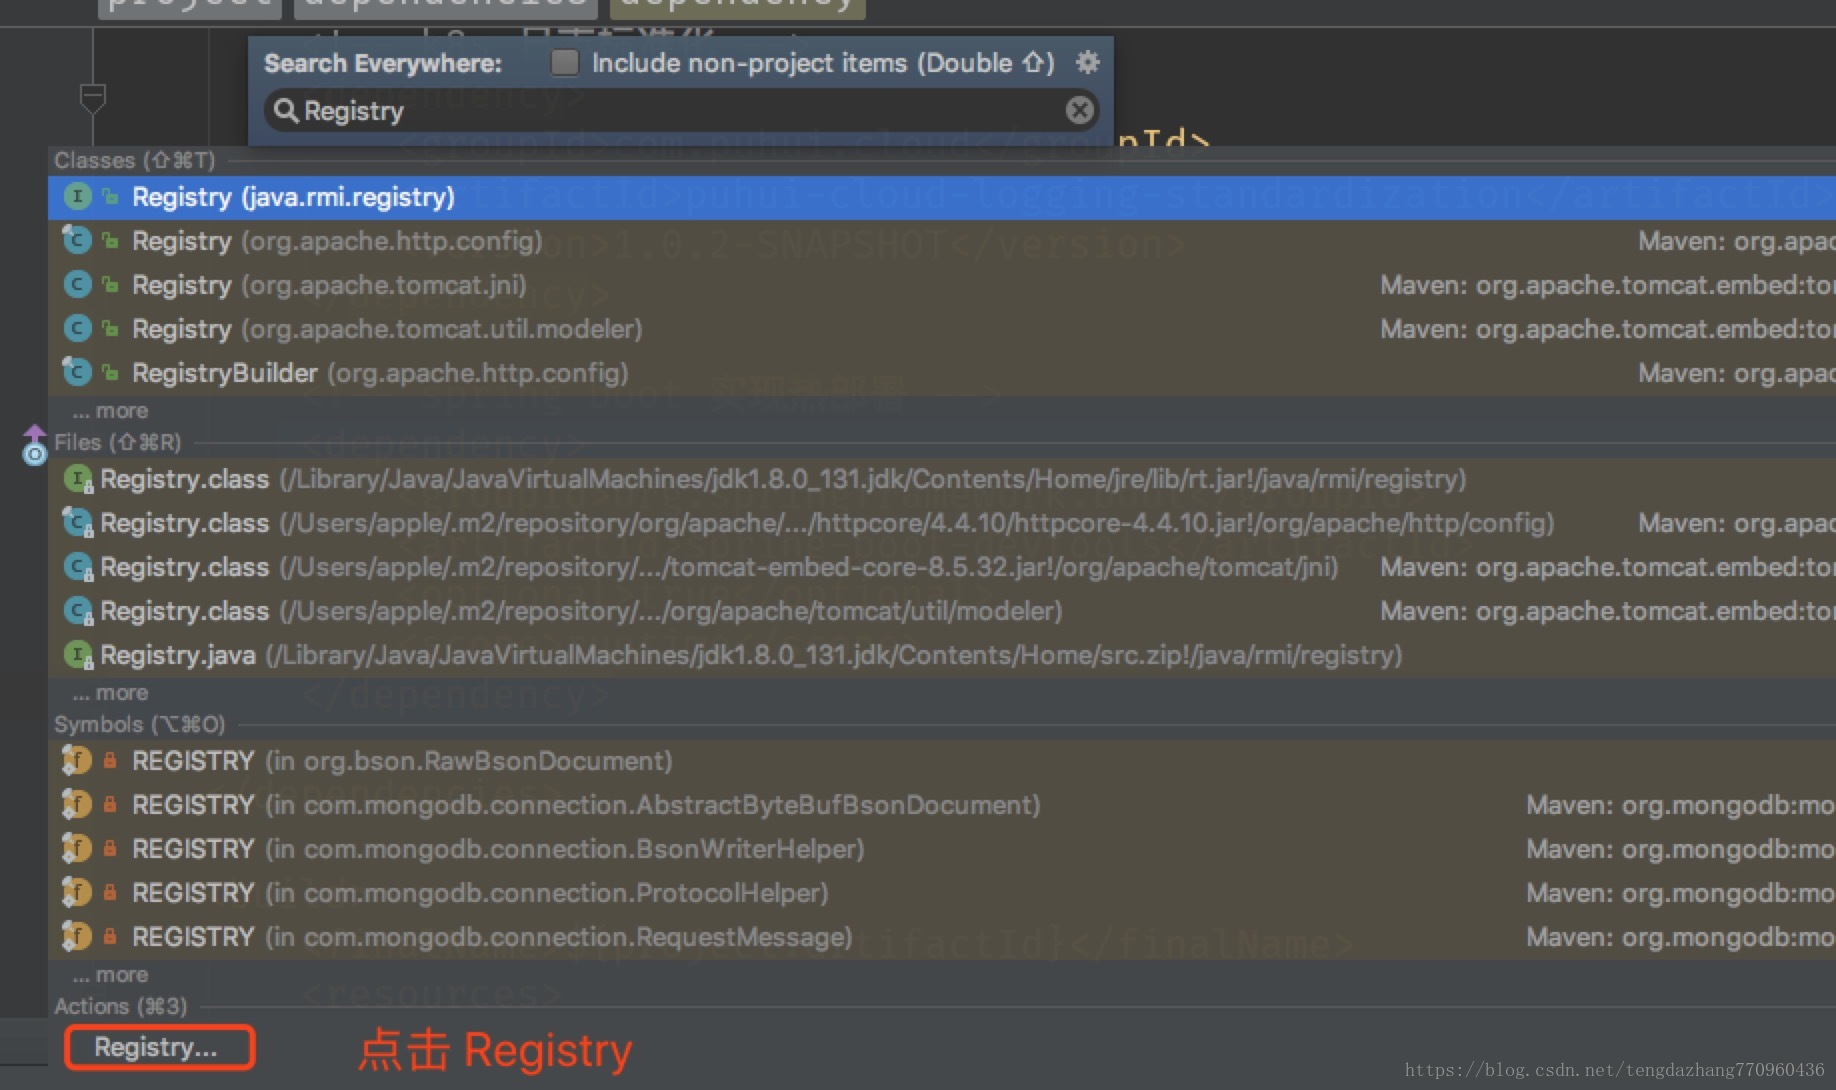
Task: Click the implemented-method gutter marker in editor
Action: tap(34, 446)
